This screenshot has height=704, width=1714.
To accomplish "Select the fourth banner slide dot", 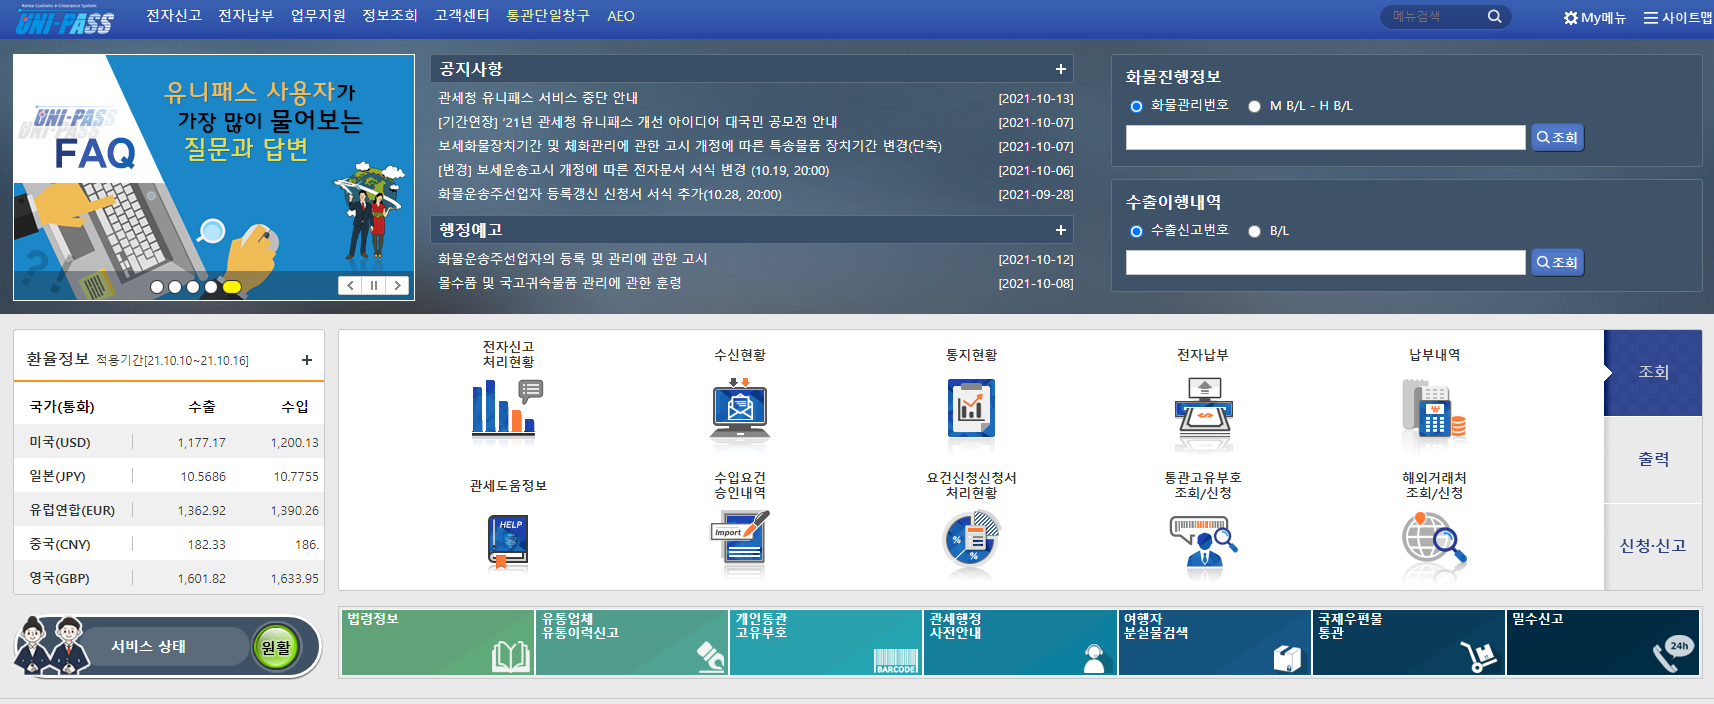I will point(211,287).
